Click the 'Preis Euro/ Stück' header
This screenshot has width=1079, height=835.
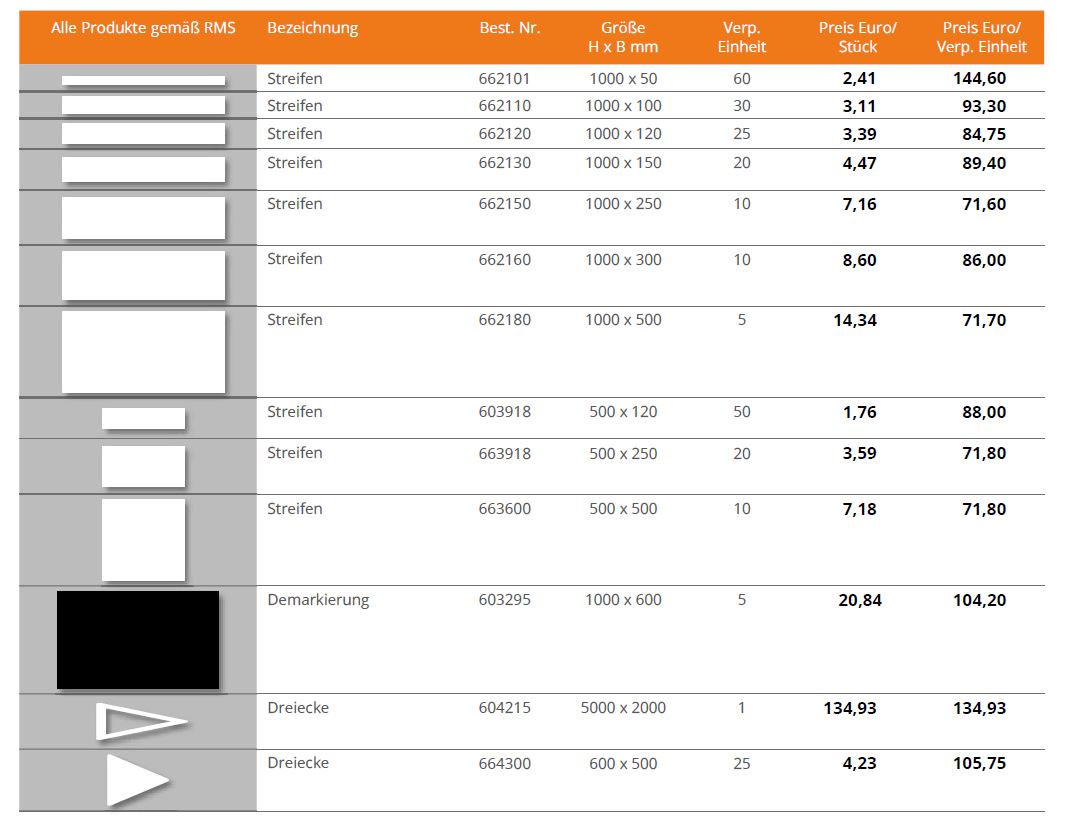tap(857, 37)
